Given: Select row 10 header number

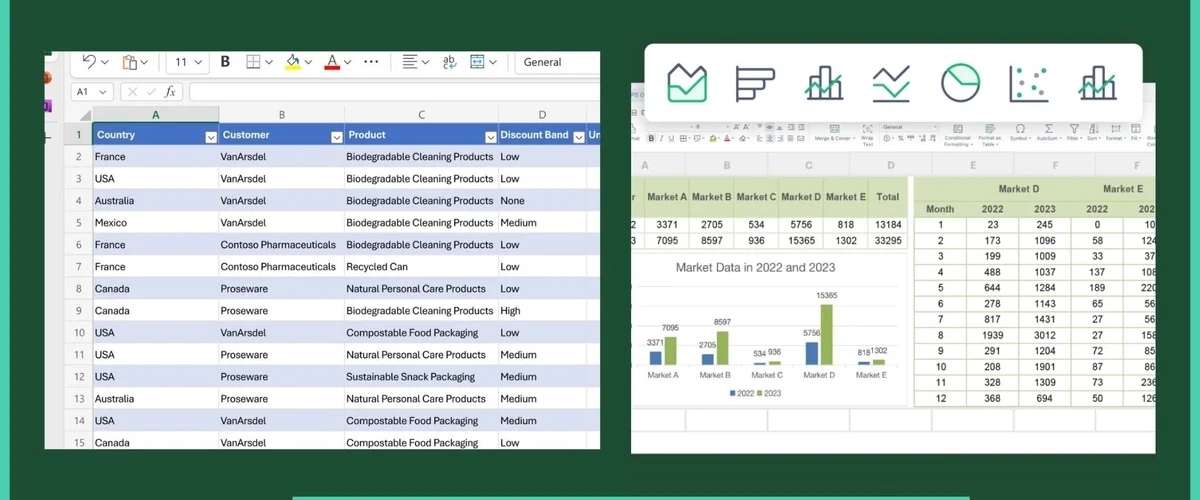Looking at the screenshot, I should [78, 333].
